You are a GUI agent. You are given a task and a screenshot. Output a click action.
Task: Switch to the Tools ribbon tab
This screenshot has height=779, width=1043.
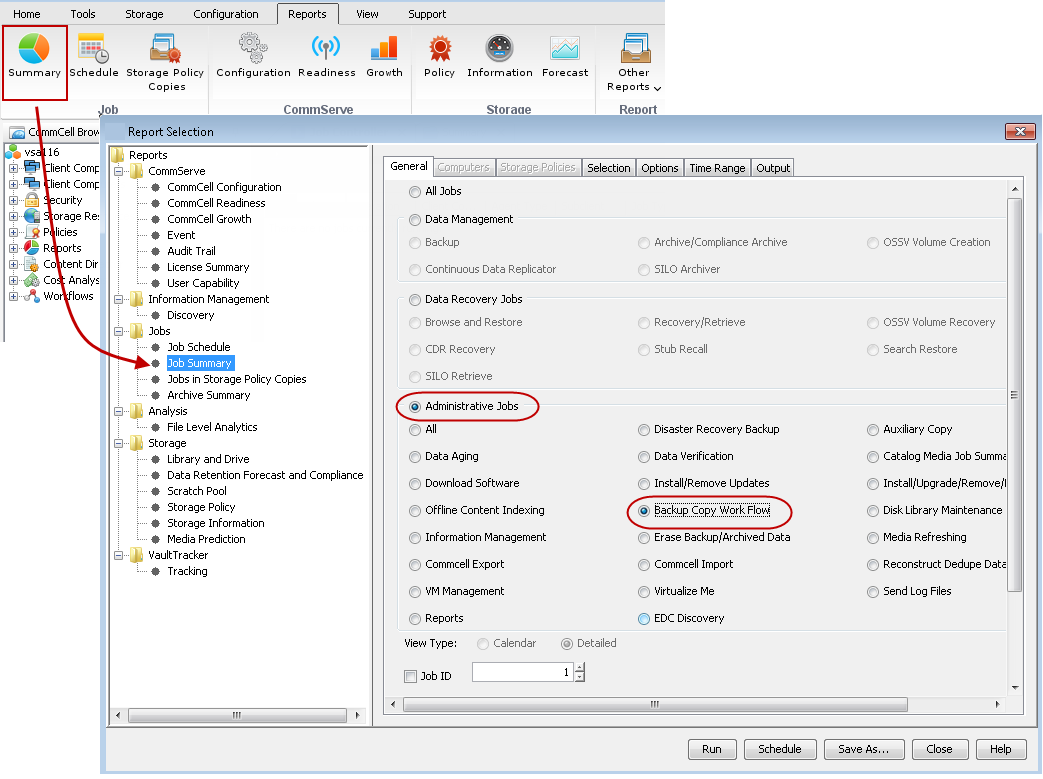point(82,14)
